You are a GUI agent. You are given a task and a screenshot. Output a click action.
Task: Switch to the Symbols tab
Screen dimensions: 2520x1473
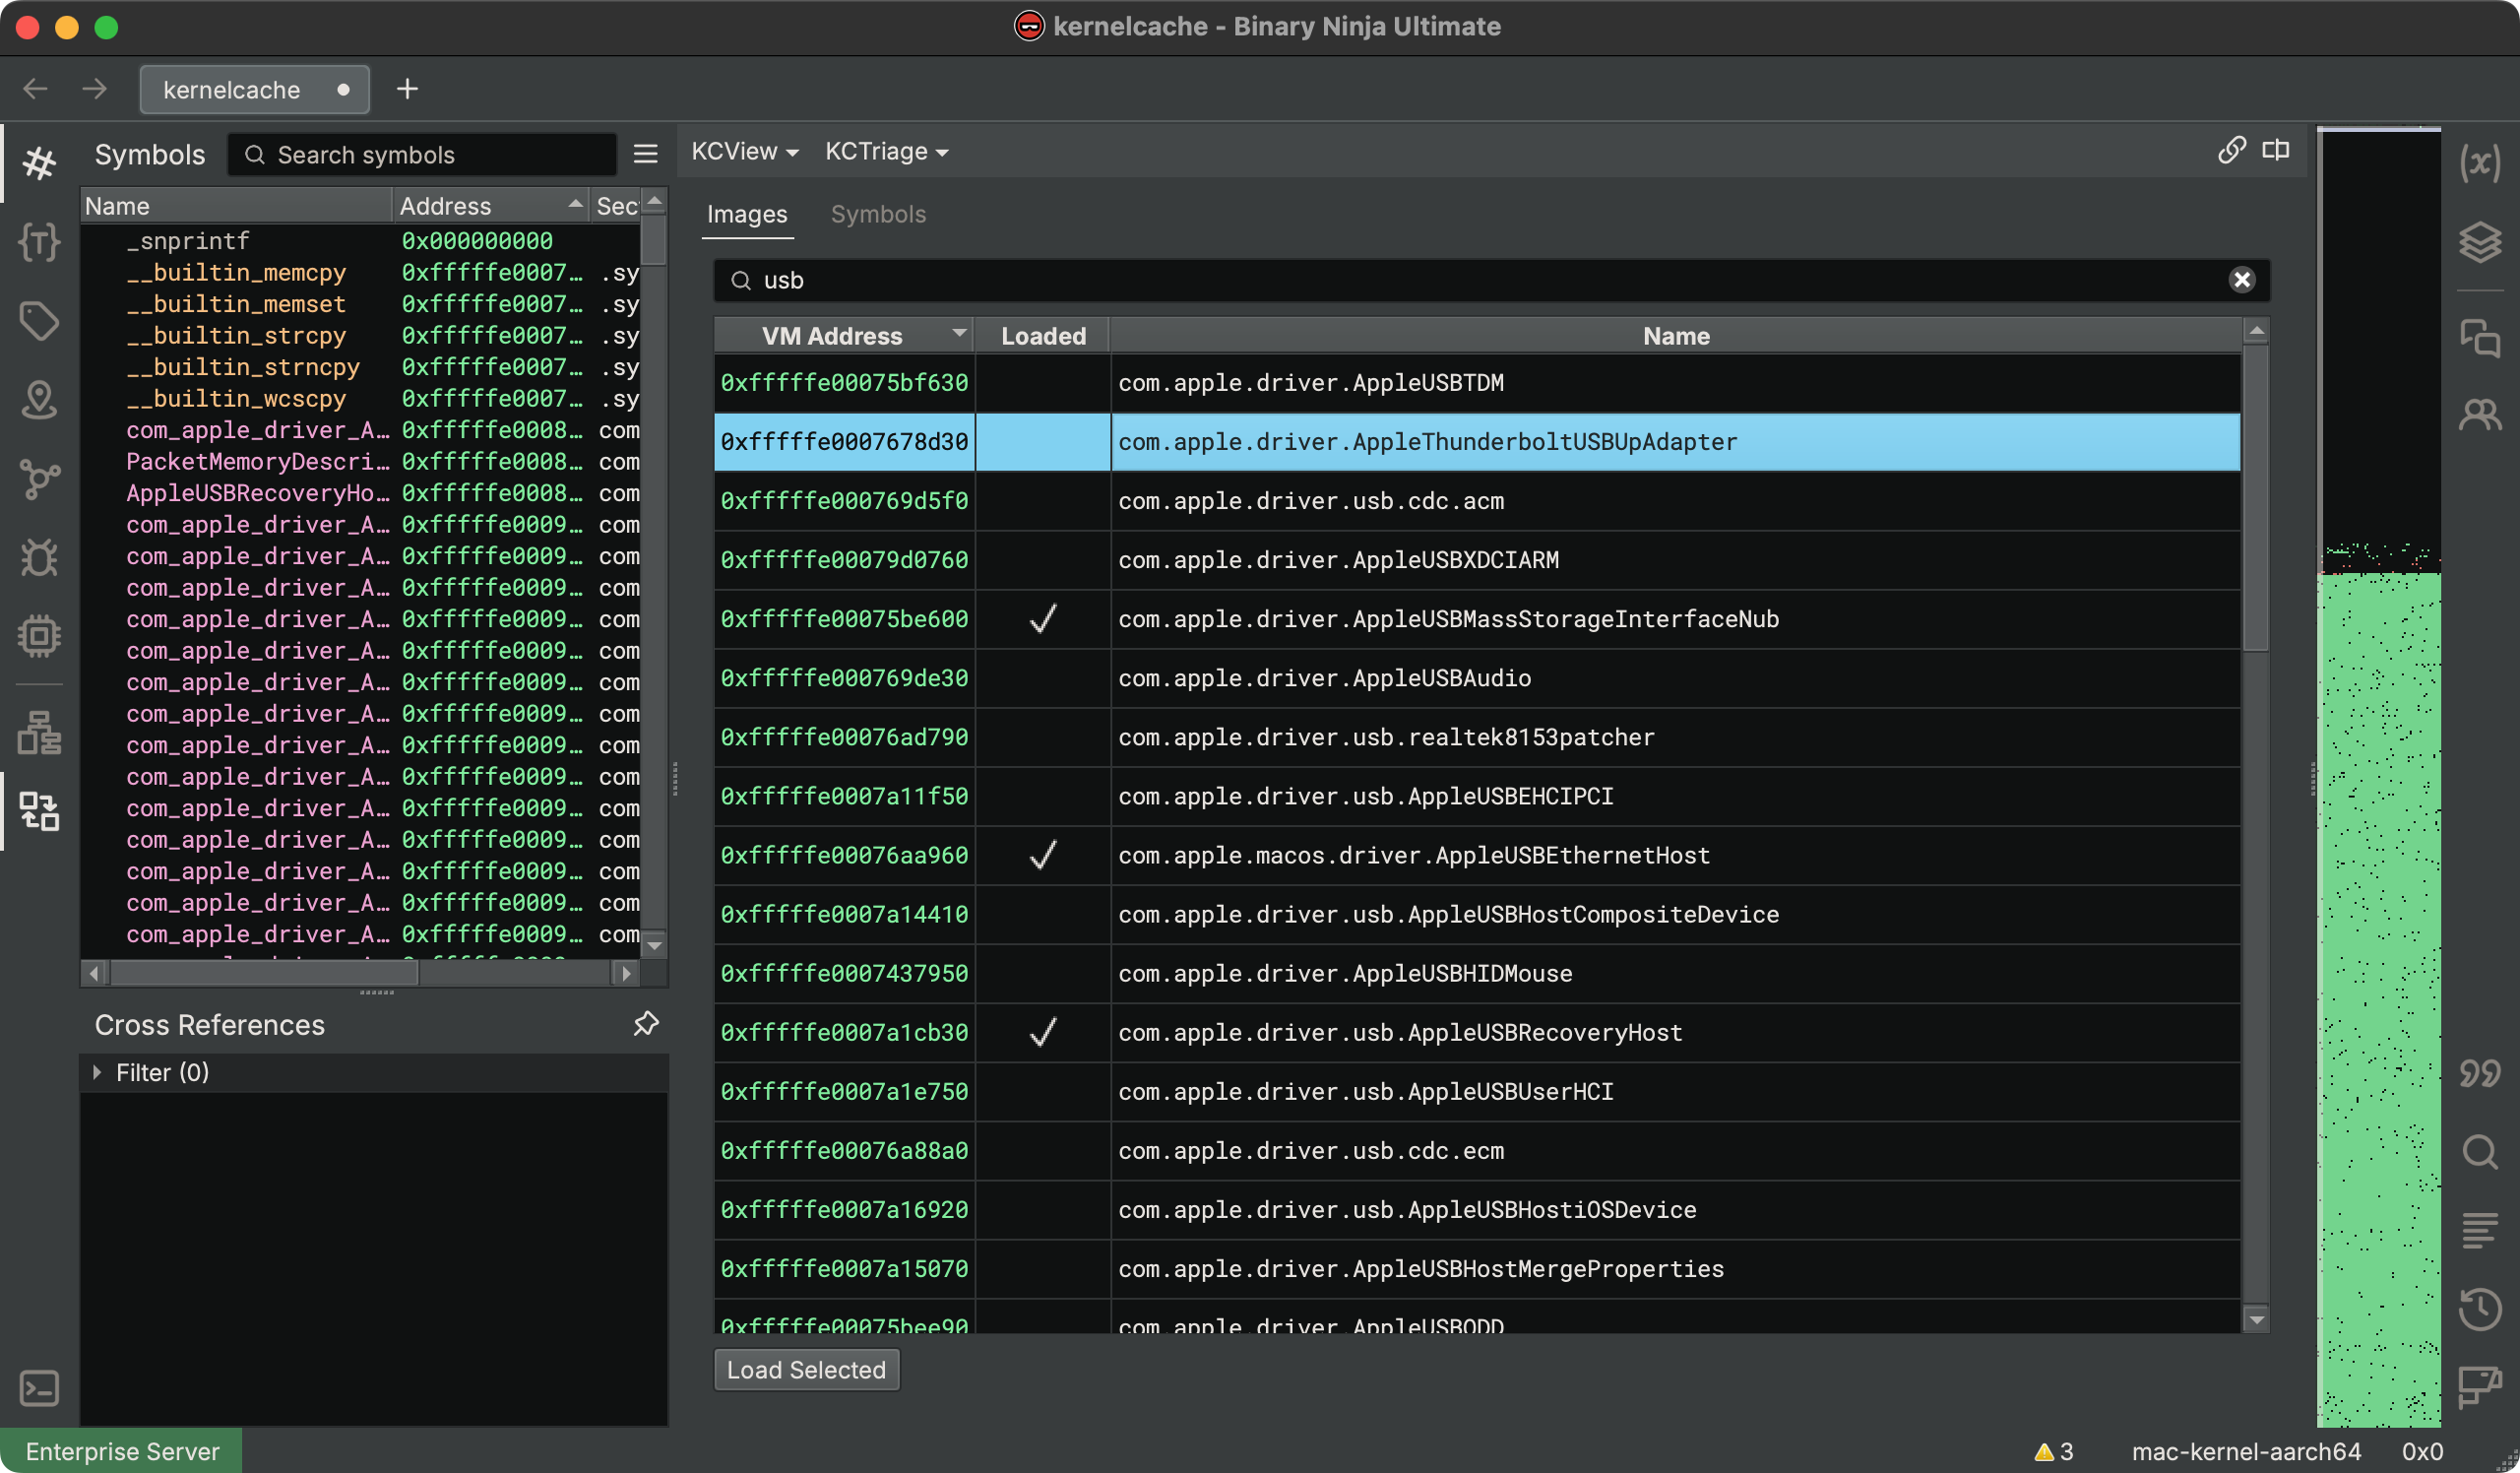point(878,214)
